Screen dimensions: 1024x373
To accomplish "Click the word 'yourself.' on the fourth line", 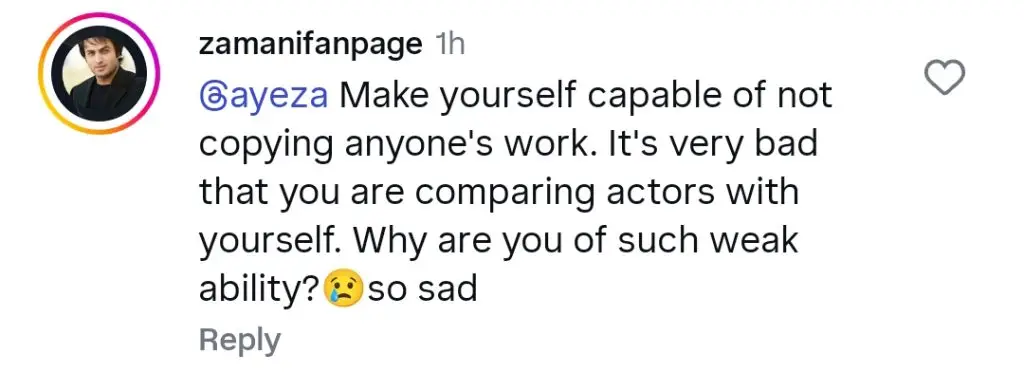I will pyautogui.click(x=271, y=241).
